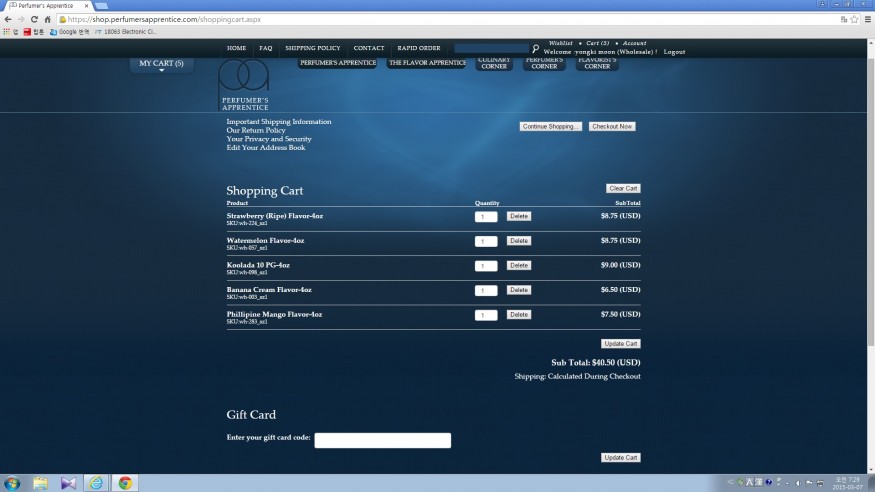Open the SHIPPING POLICY menu item
Screen dimensions: 875x492
[x=312, y=48]
